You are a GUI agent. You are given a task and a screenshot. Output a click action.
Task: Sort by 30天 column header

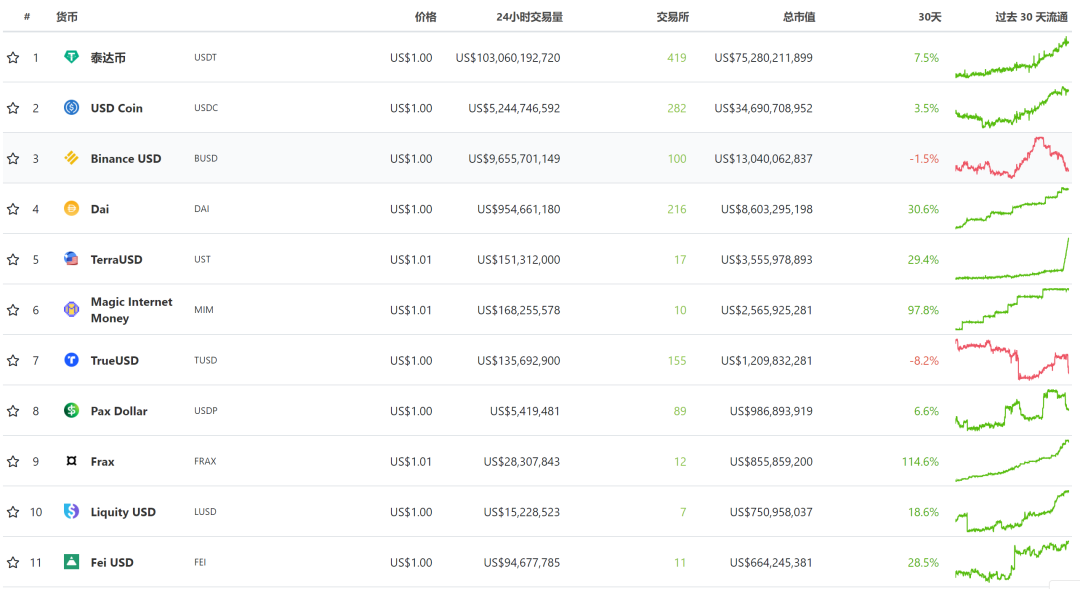pos(929,17)
